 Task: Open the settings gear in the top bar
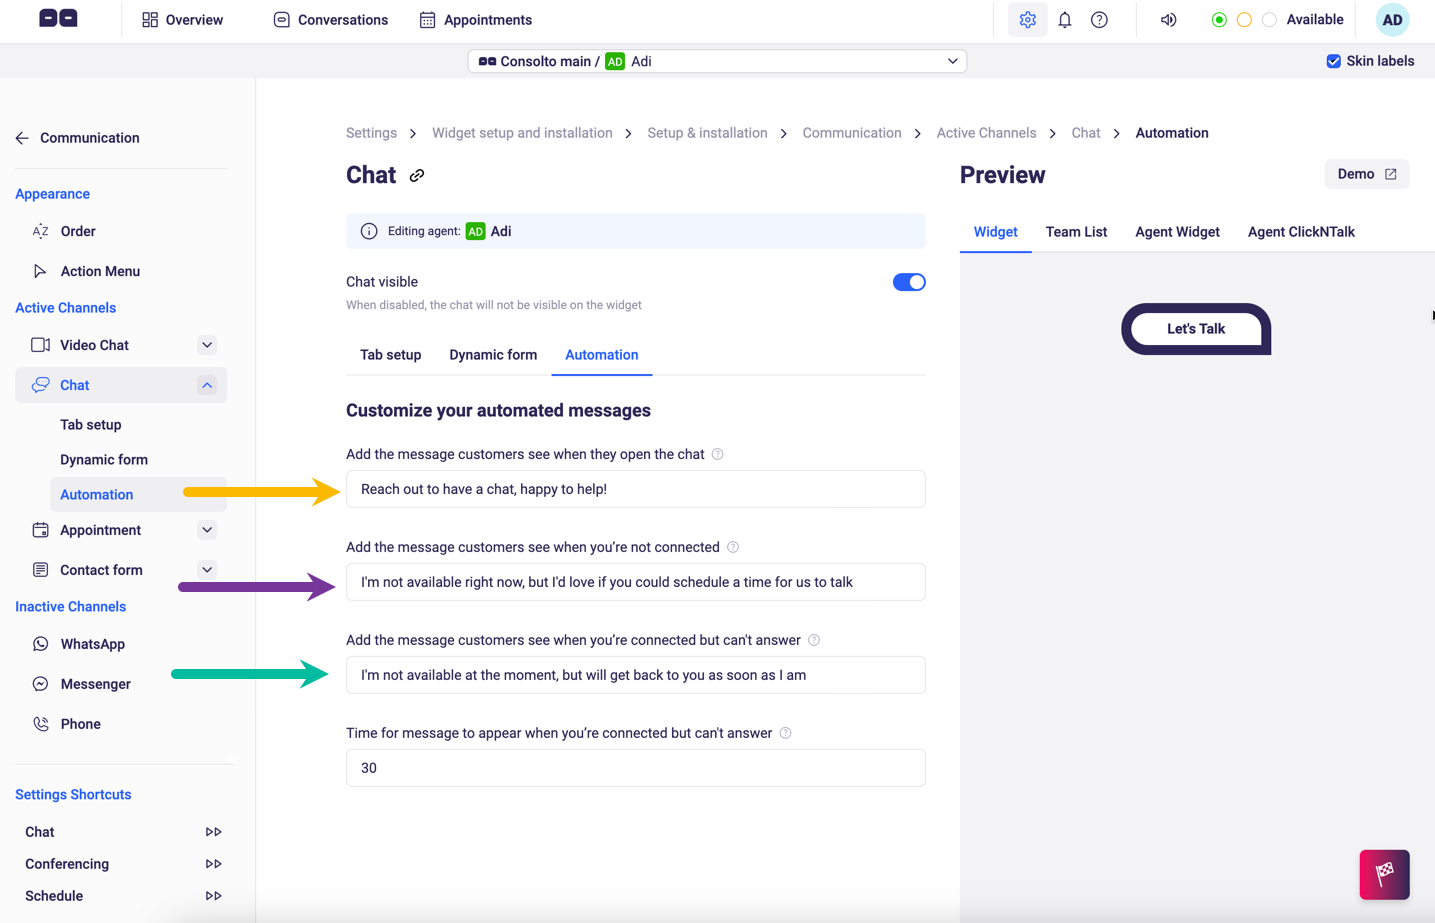point(1027,19)
